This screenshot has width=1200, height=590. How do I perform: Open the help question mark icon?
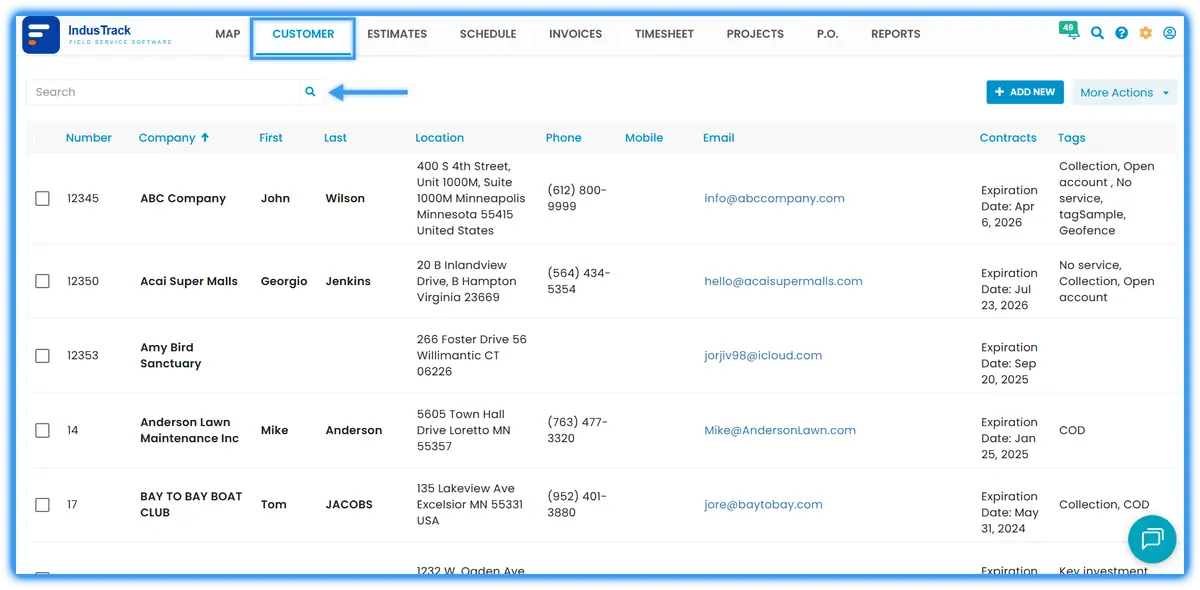coord(1121,33)
